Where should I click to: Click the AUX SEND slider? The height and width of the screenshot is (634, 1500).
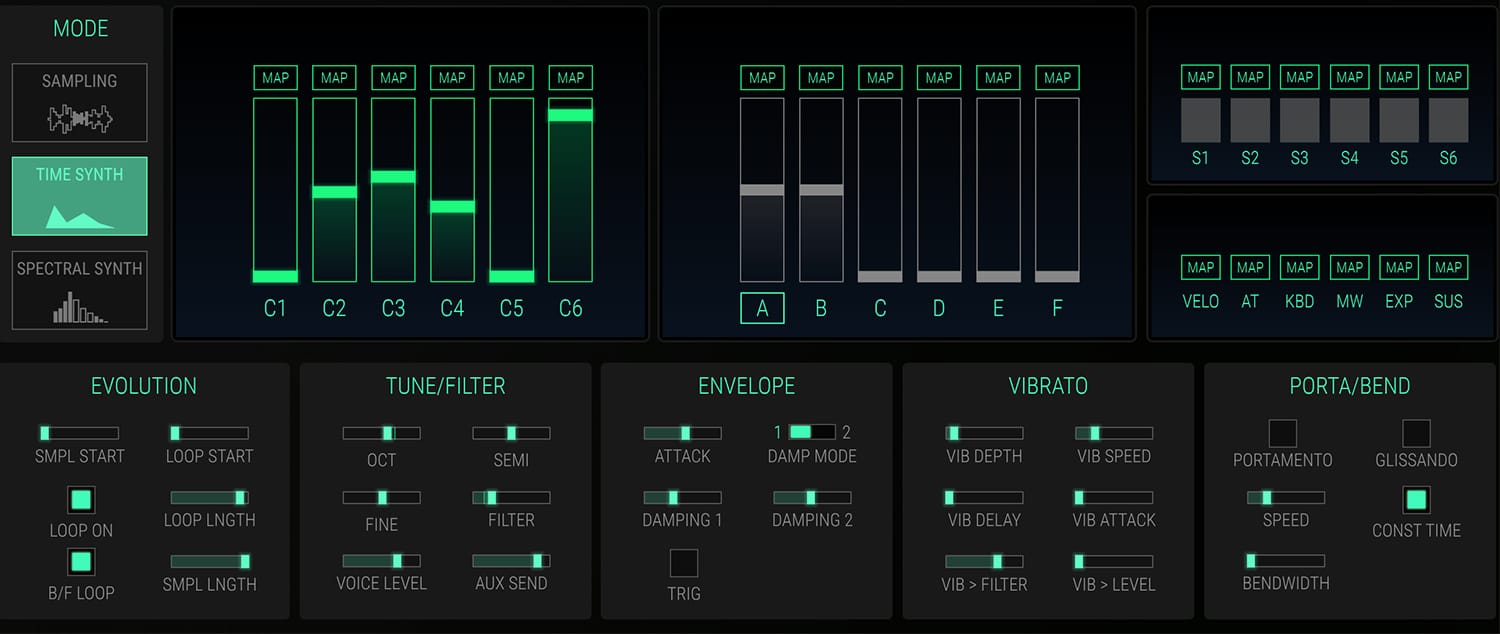tap(511, 561)
